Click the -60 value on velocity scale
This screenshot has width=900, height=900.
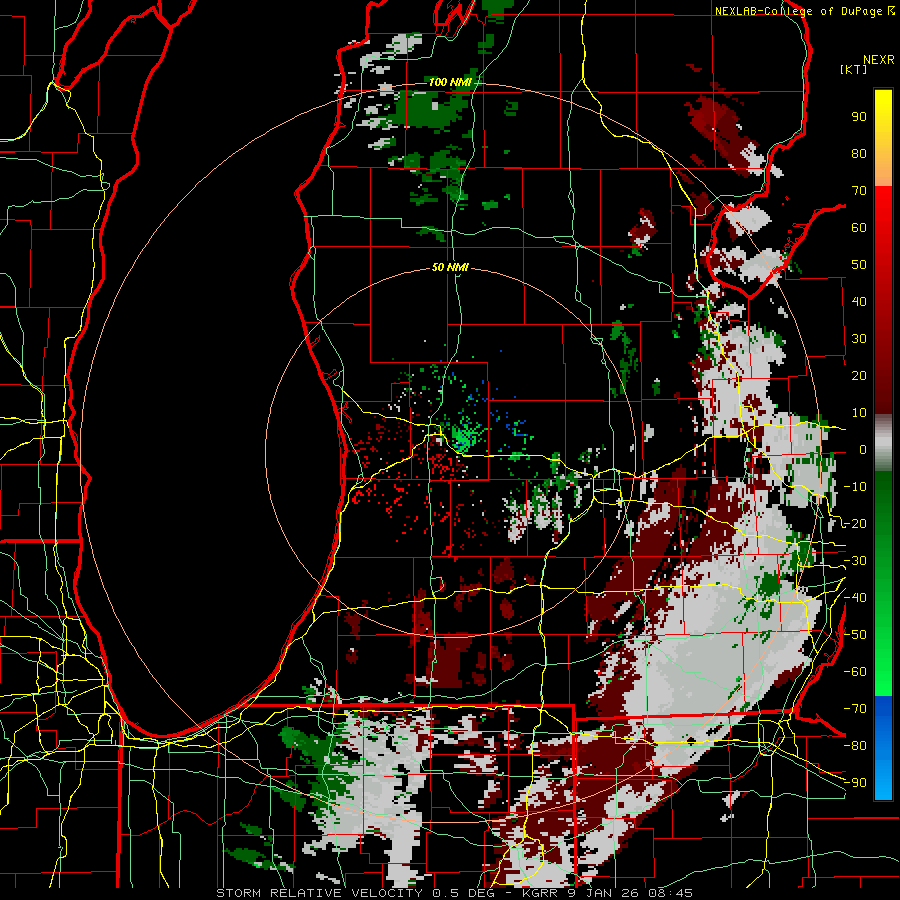pos(855,672)
